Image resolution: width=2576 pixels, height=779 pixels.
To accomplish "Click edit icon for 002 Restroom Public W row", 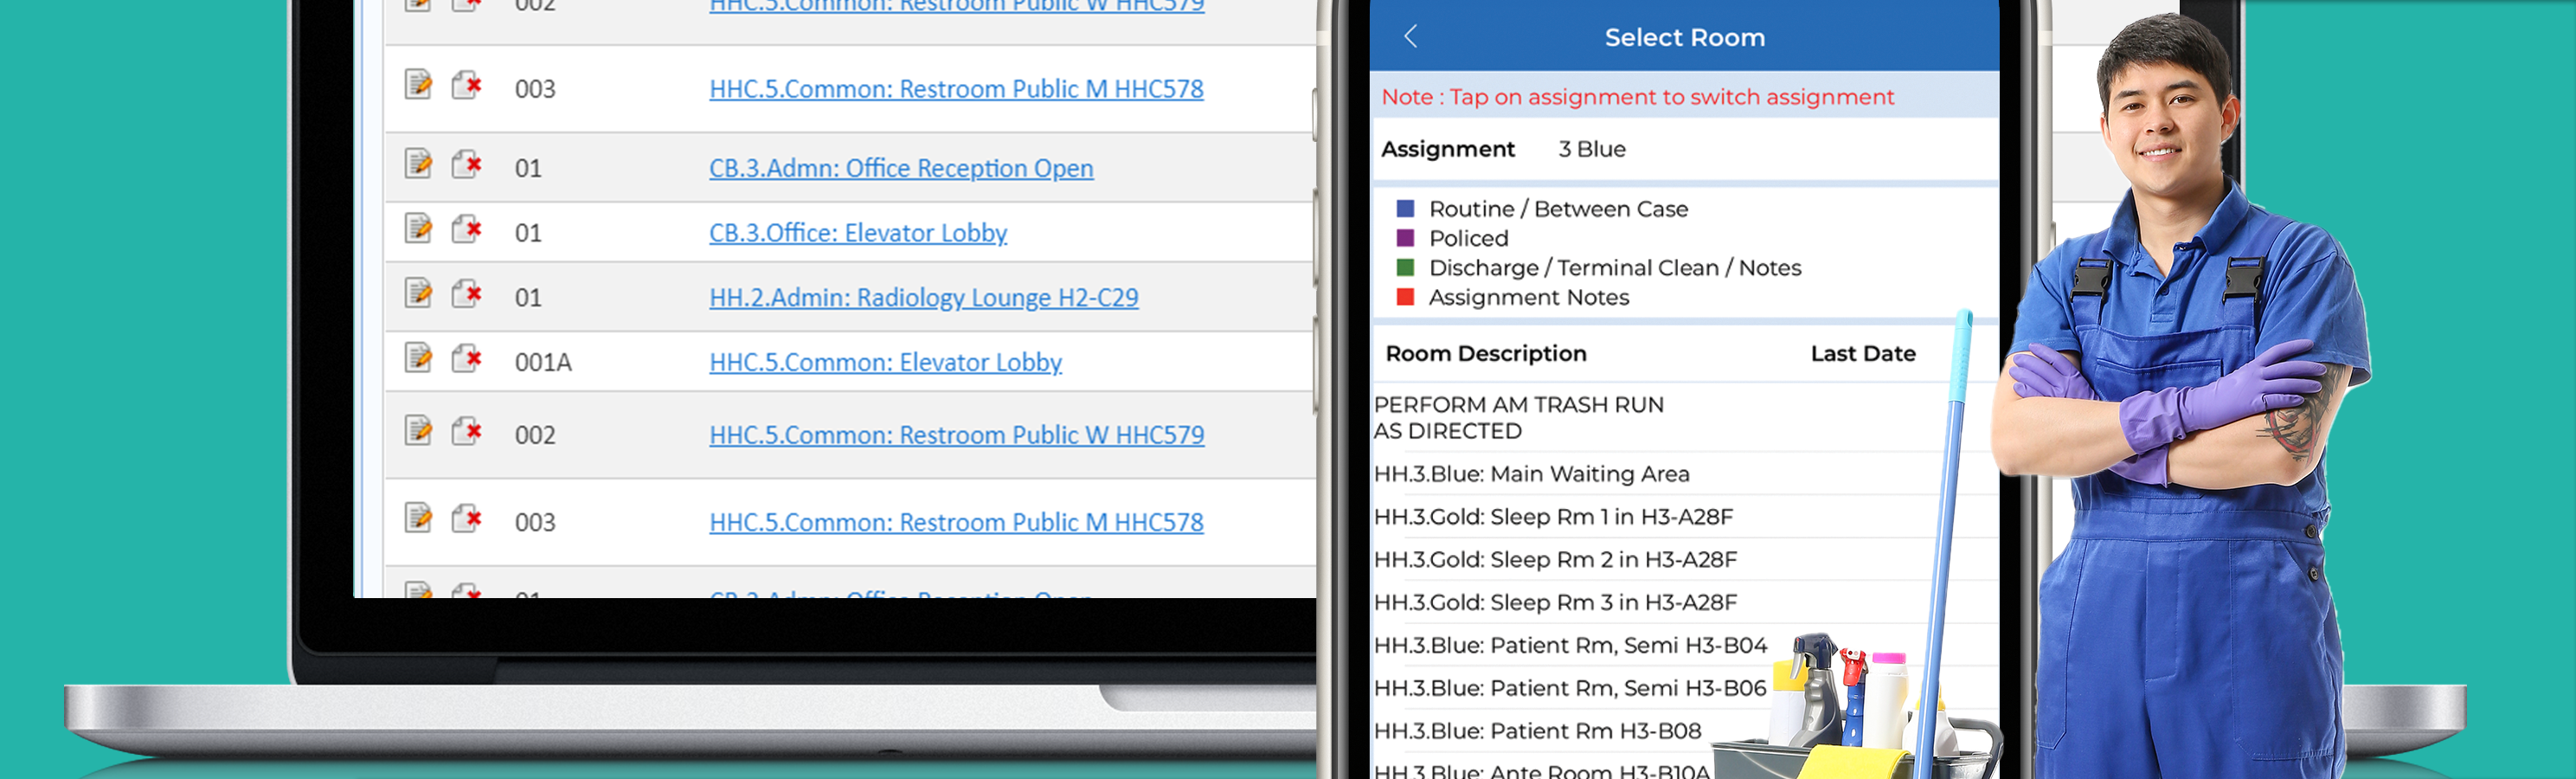I will click(x=418, y=430).
